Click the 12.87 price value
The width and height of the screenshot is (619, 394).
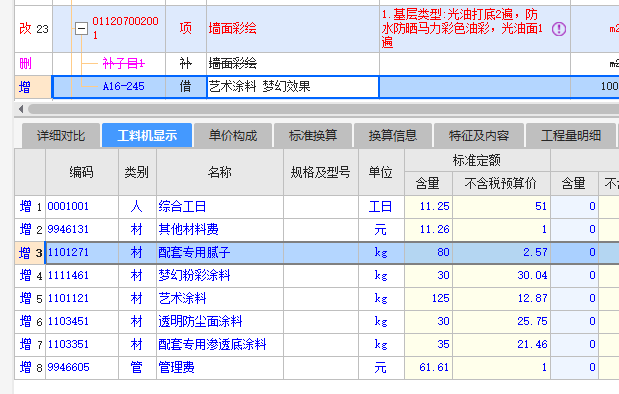click(532, 298)
